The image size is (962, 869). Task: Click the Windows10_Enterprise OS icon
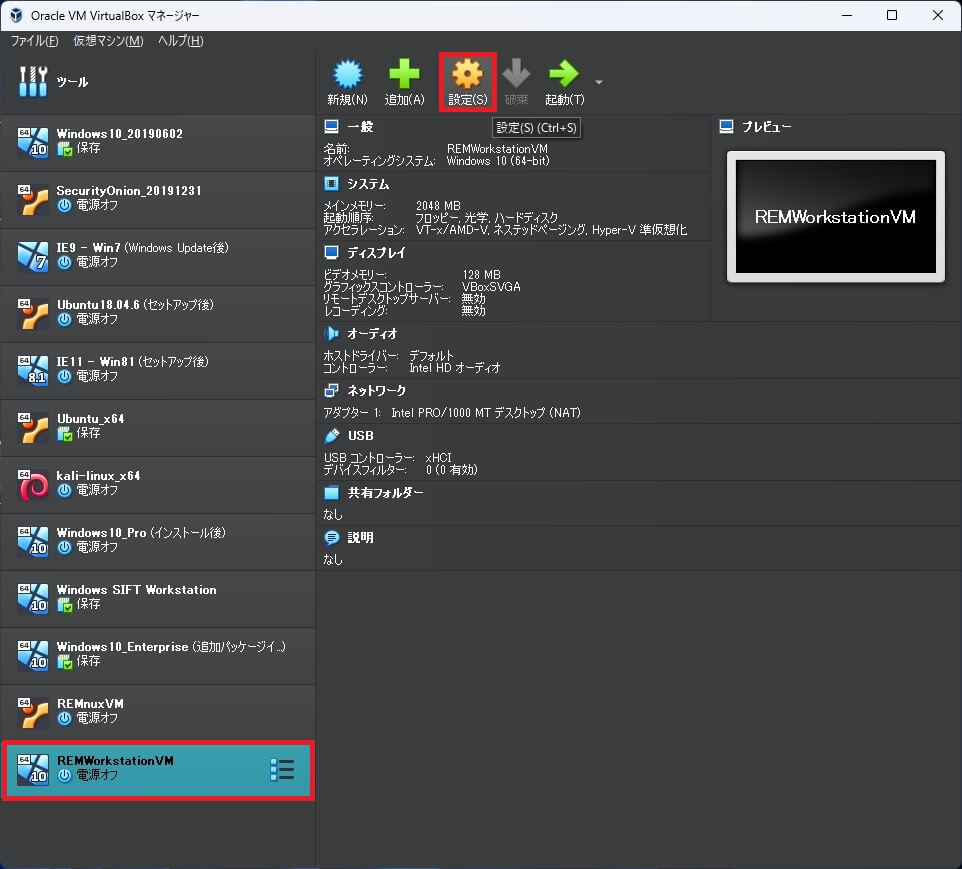tap(33, 655)
